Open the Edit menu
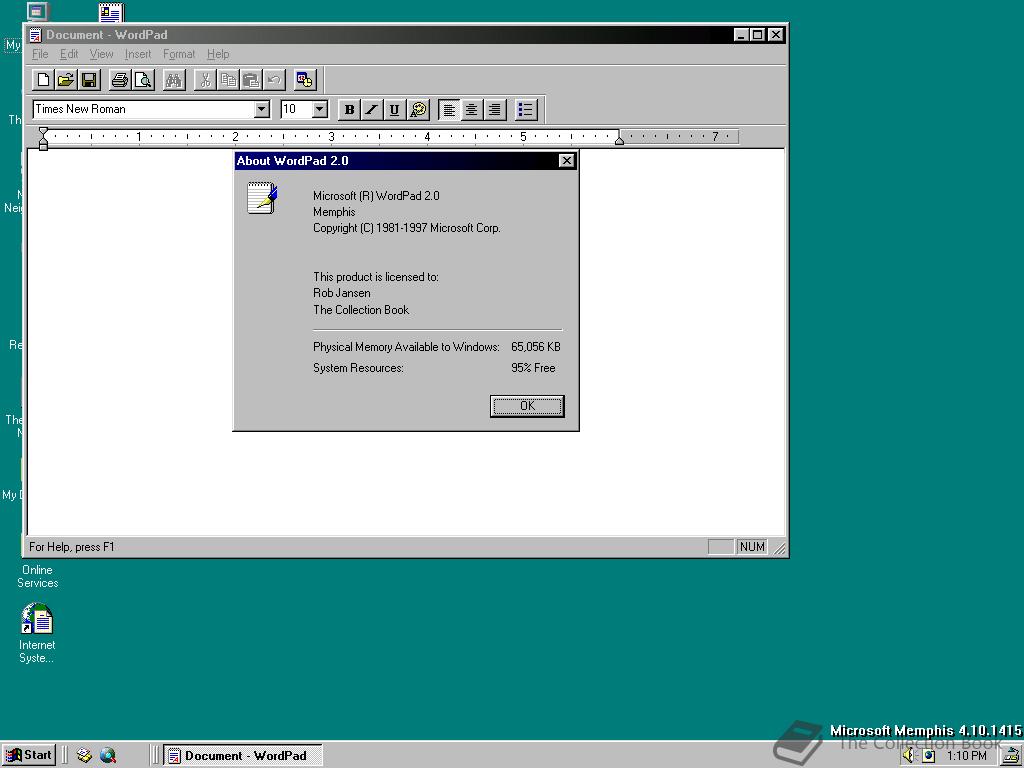The image size is (1024, 768). (69, 54)
